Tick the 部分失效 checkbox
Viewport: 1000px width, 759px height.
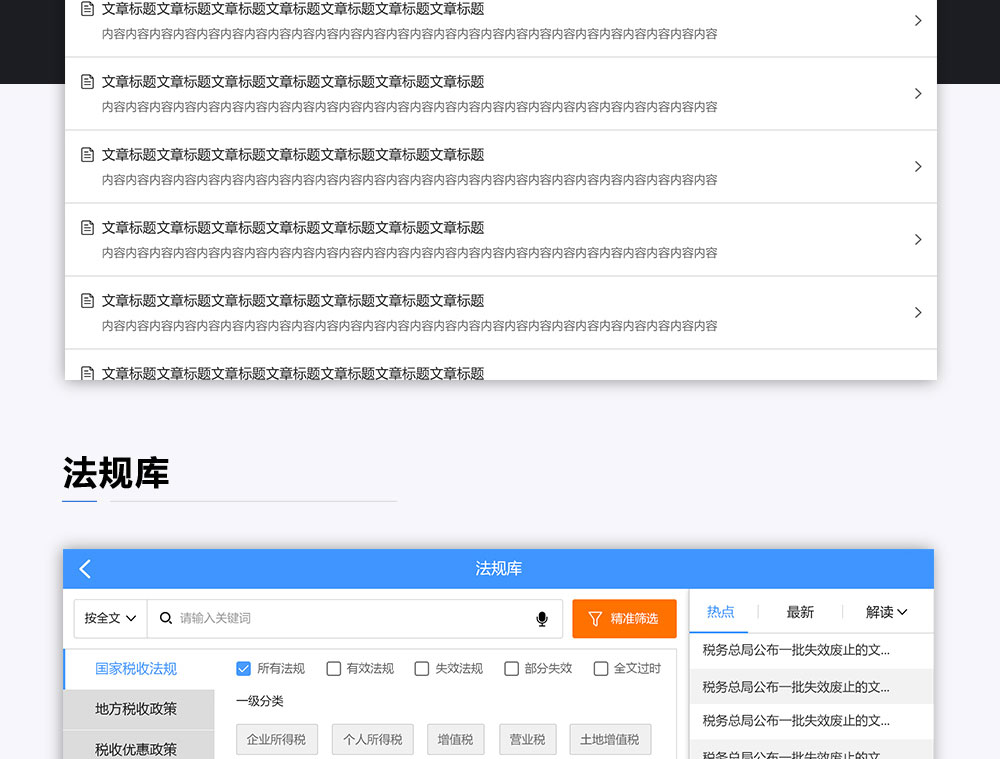point(511,669)
